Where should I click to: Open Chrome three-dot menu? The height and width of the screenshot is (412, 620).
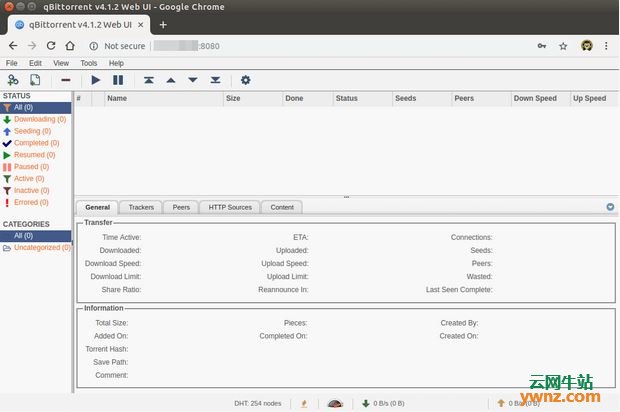tap(606, 46)
